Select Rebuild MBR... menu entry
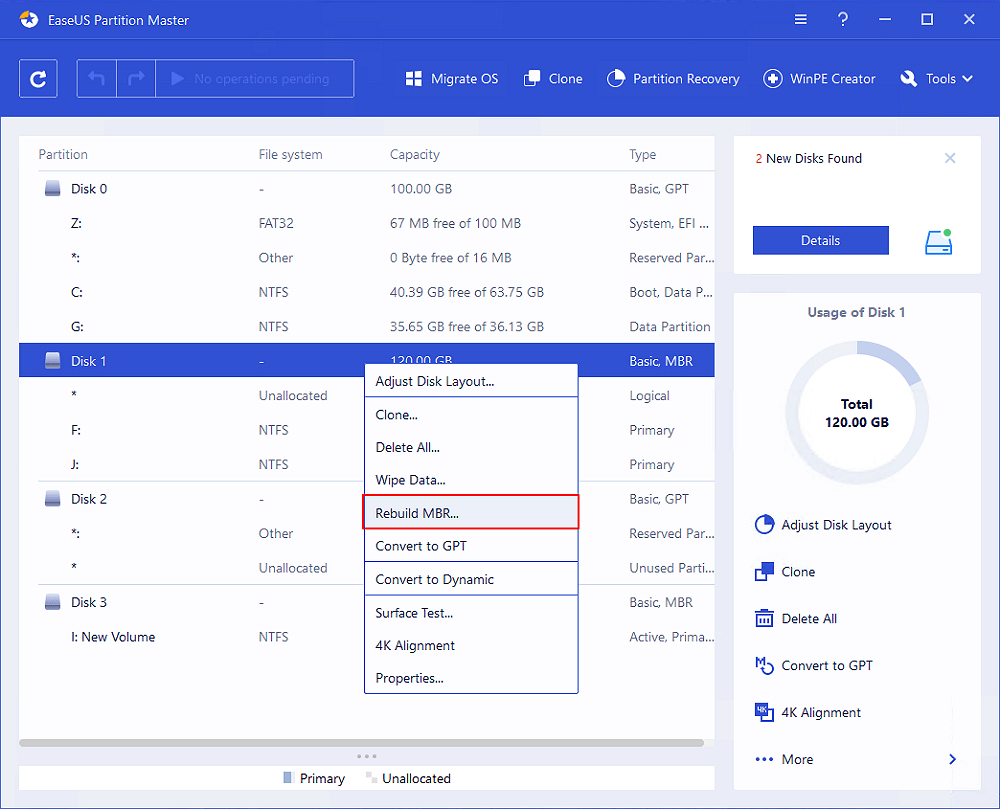The height and width of the screenshot is (809, 1000). click(x=471, y=513)
